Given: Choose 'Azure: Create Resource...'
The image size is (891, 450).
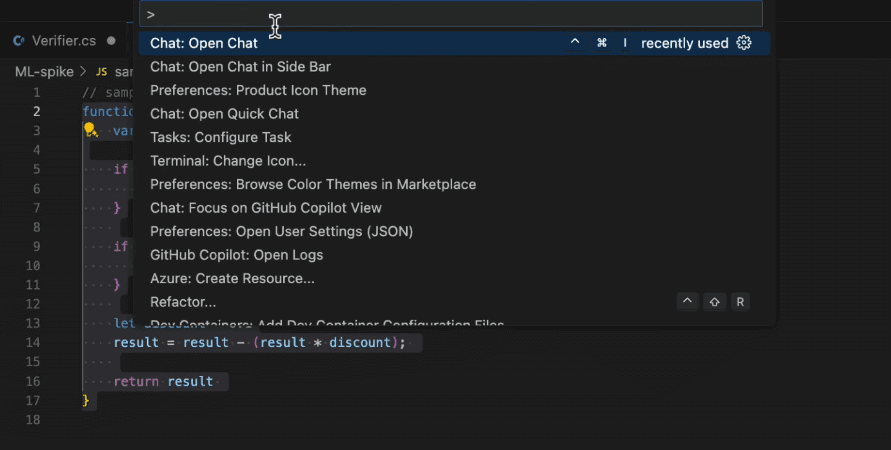Looking at the screenshot, I should point(454,278).
